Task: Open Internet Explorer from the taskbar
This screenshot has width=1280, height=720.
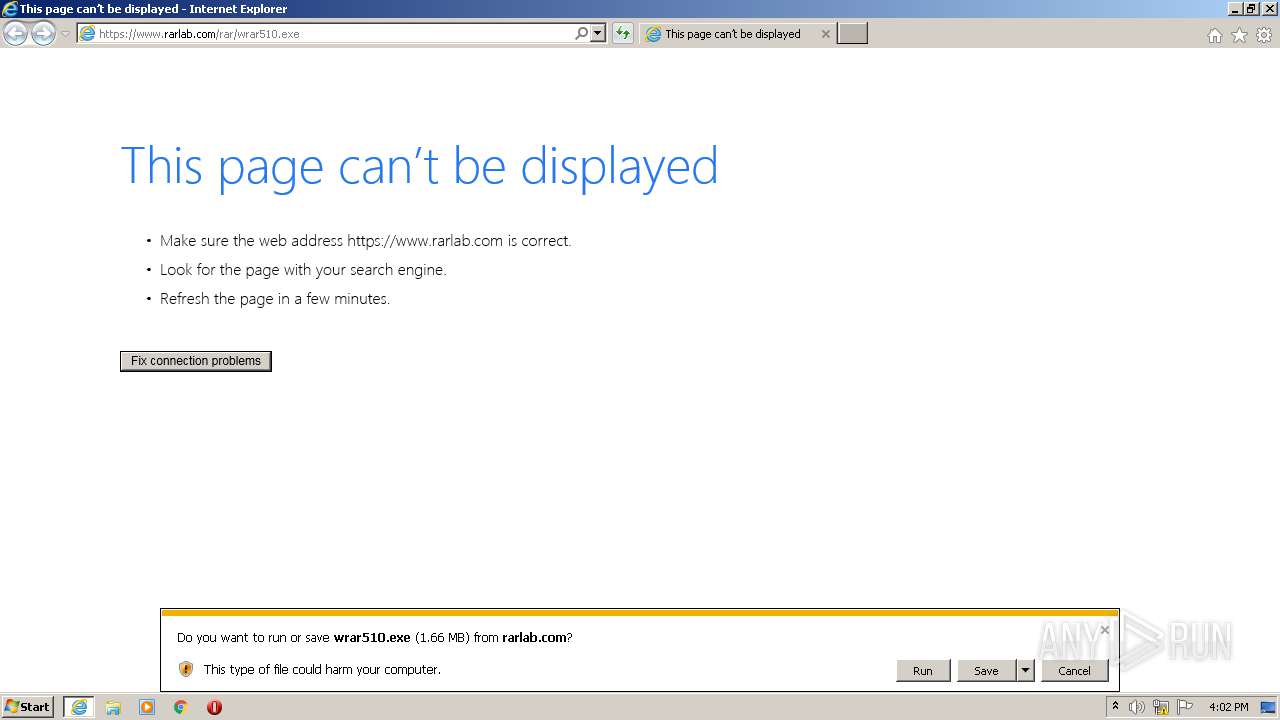Action: point(79,707)
